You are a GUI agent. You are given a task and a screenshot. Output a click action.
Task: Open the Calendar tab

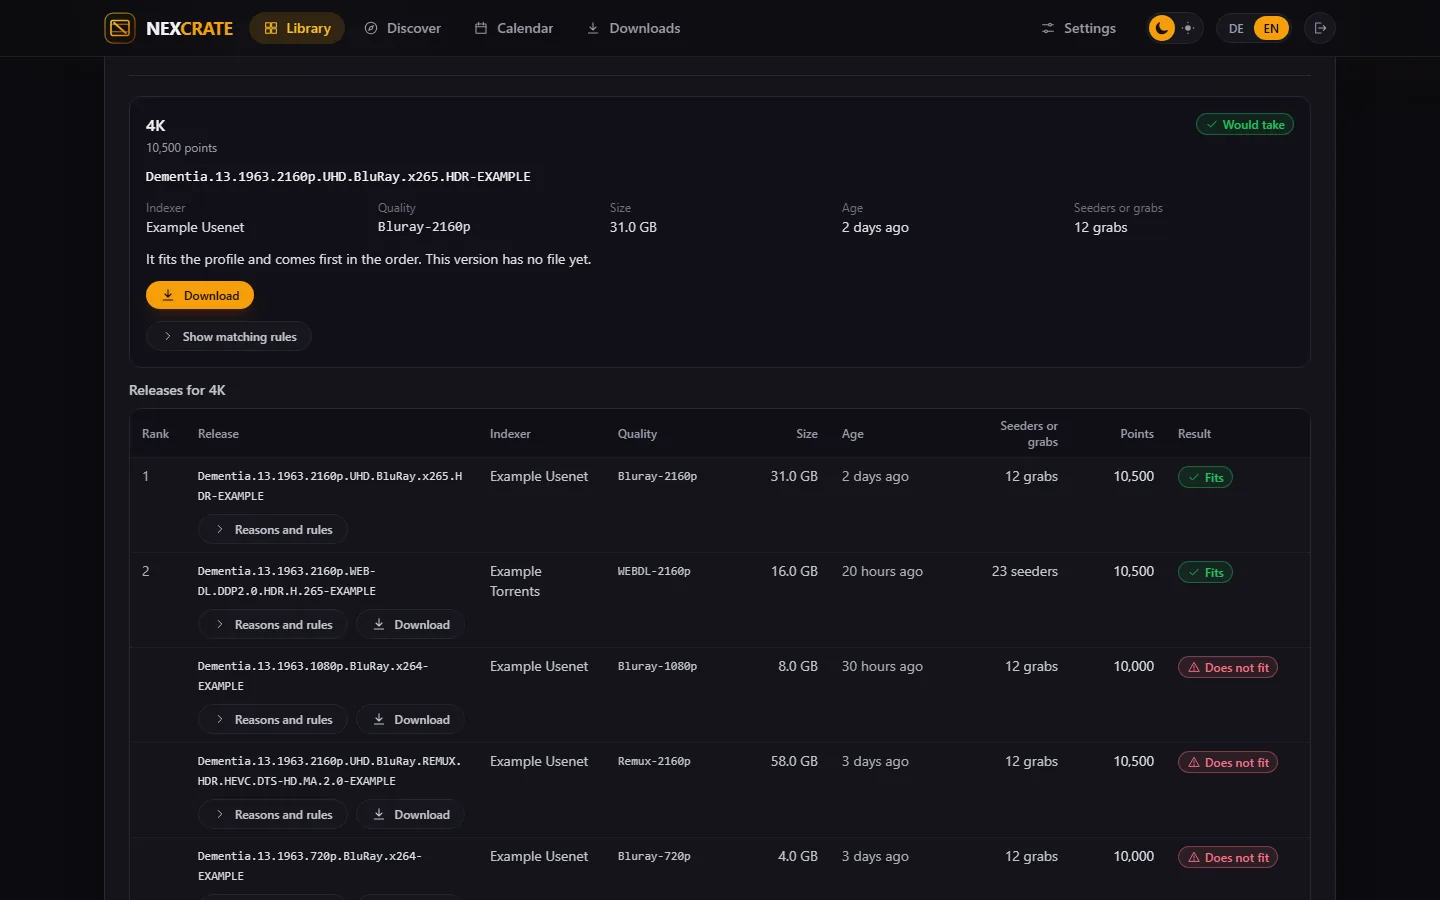(514, 28)
